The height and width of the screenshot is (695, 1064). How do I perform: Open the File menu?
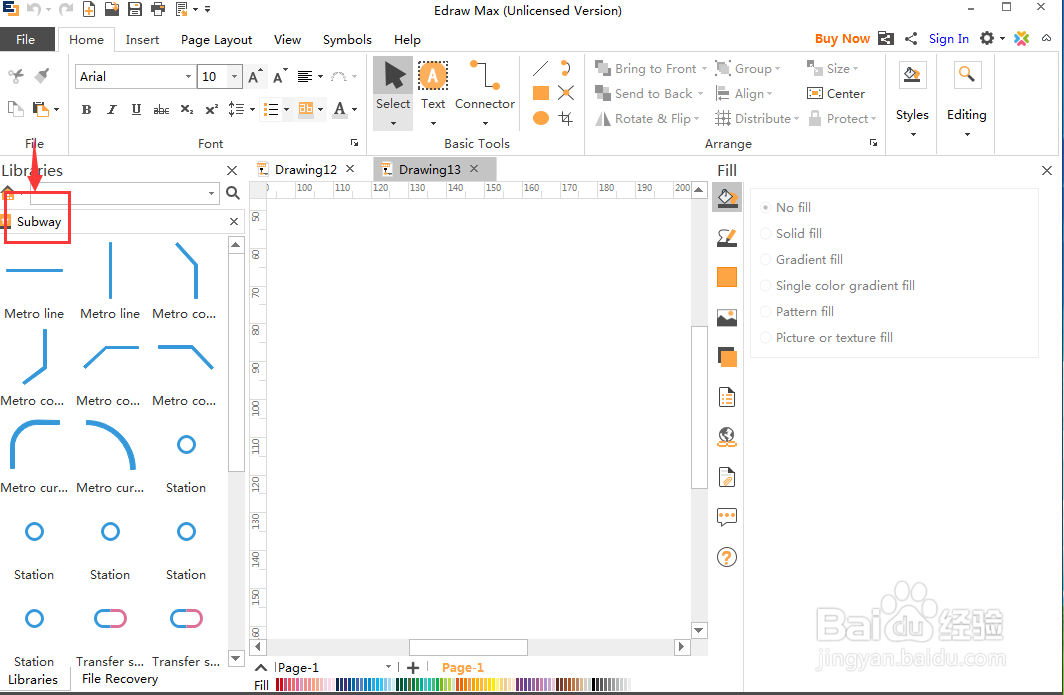click(26, 39)
